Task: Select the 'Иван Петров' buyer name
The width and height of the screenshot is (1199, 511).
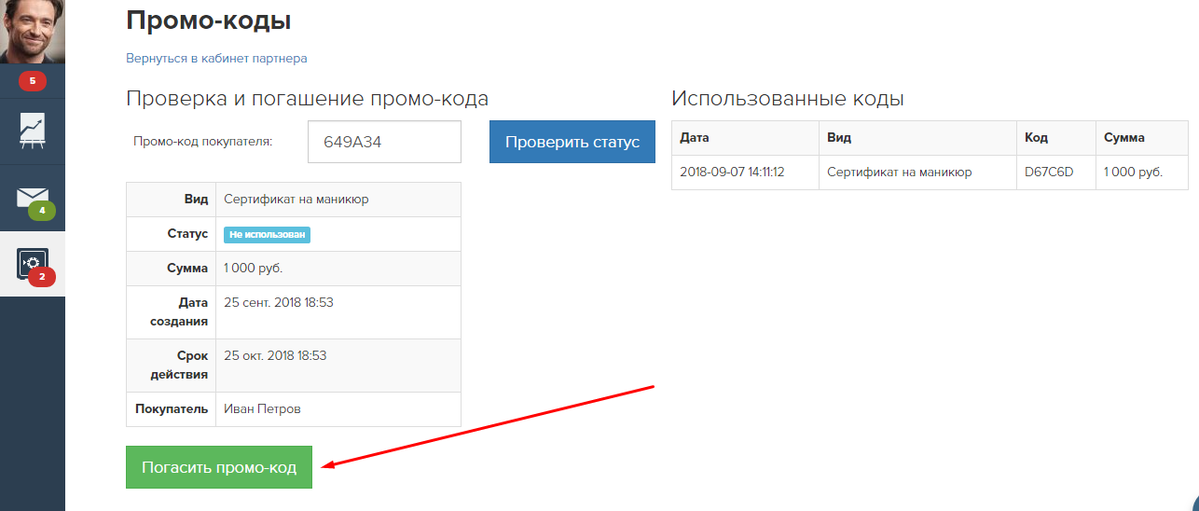Action: tap(262, 409)
